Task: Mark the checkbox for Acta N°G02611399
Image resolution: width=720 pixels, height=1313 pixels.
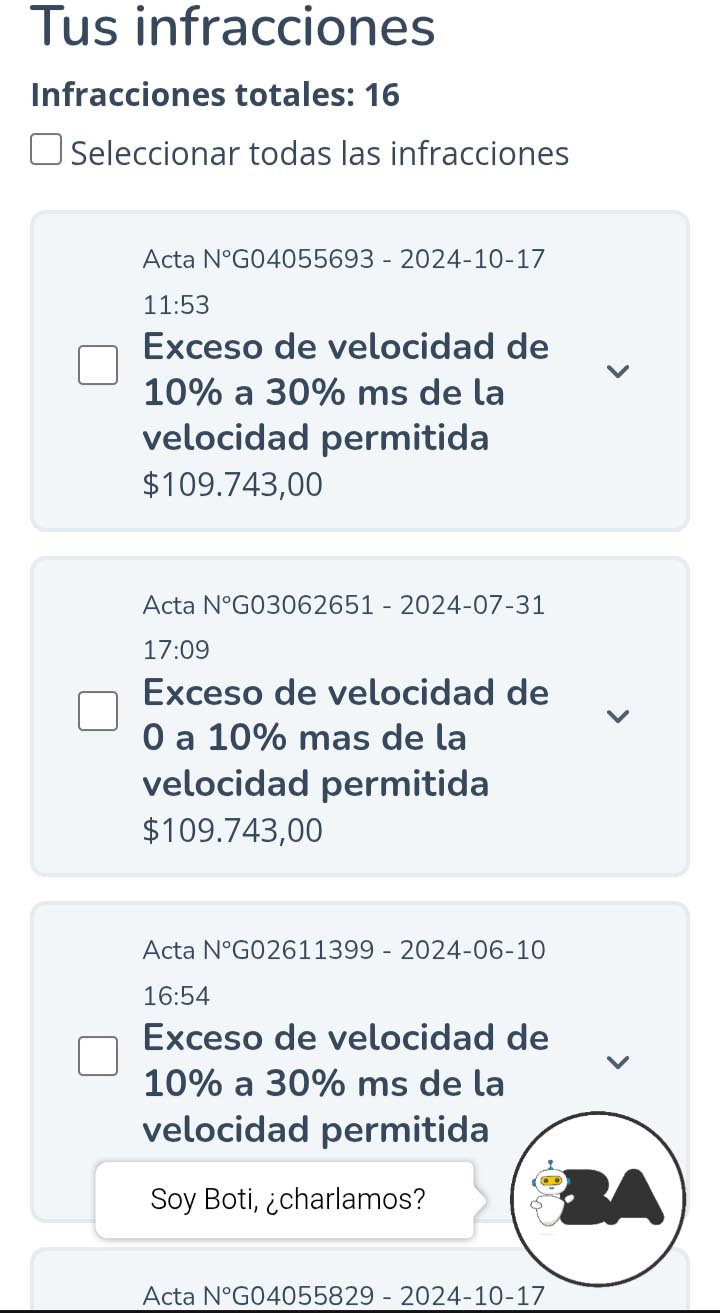Action: tap(98, 1056)
